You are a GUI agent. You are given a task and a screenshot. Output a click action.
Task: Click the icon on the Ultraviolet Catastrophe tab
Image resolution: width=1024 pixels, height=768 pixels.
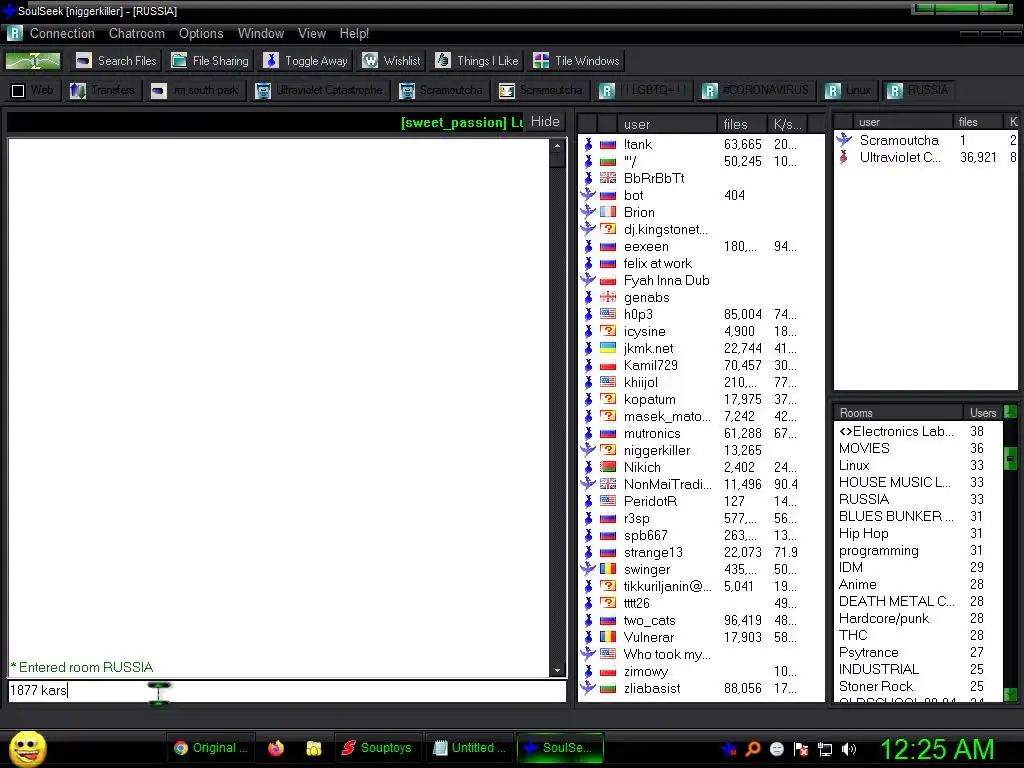click(263, 90)
